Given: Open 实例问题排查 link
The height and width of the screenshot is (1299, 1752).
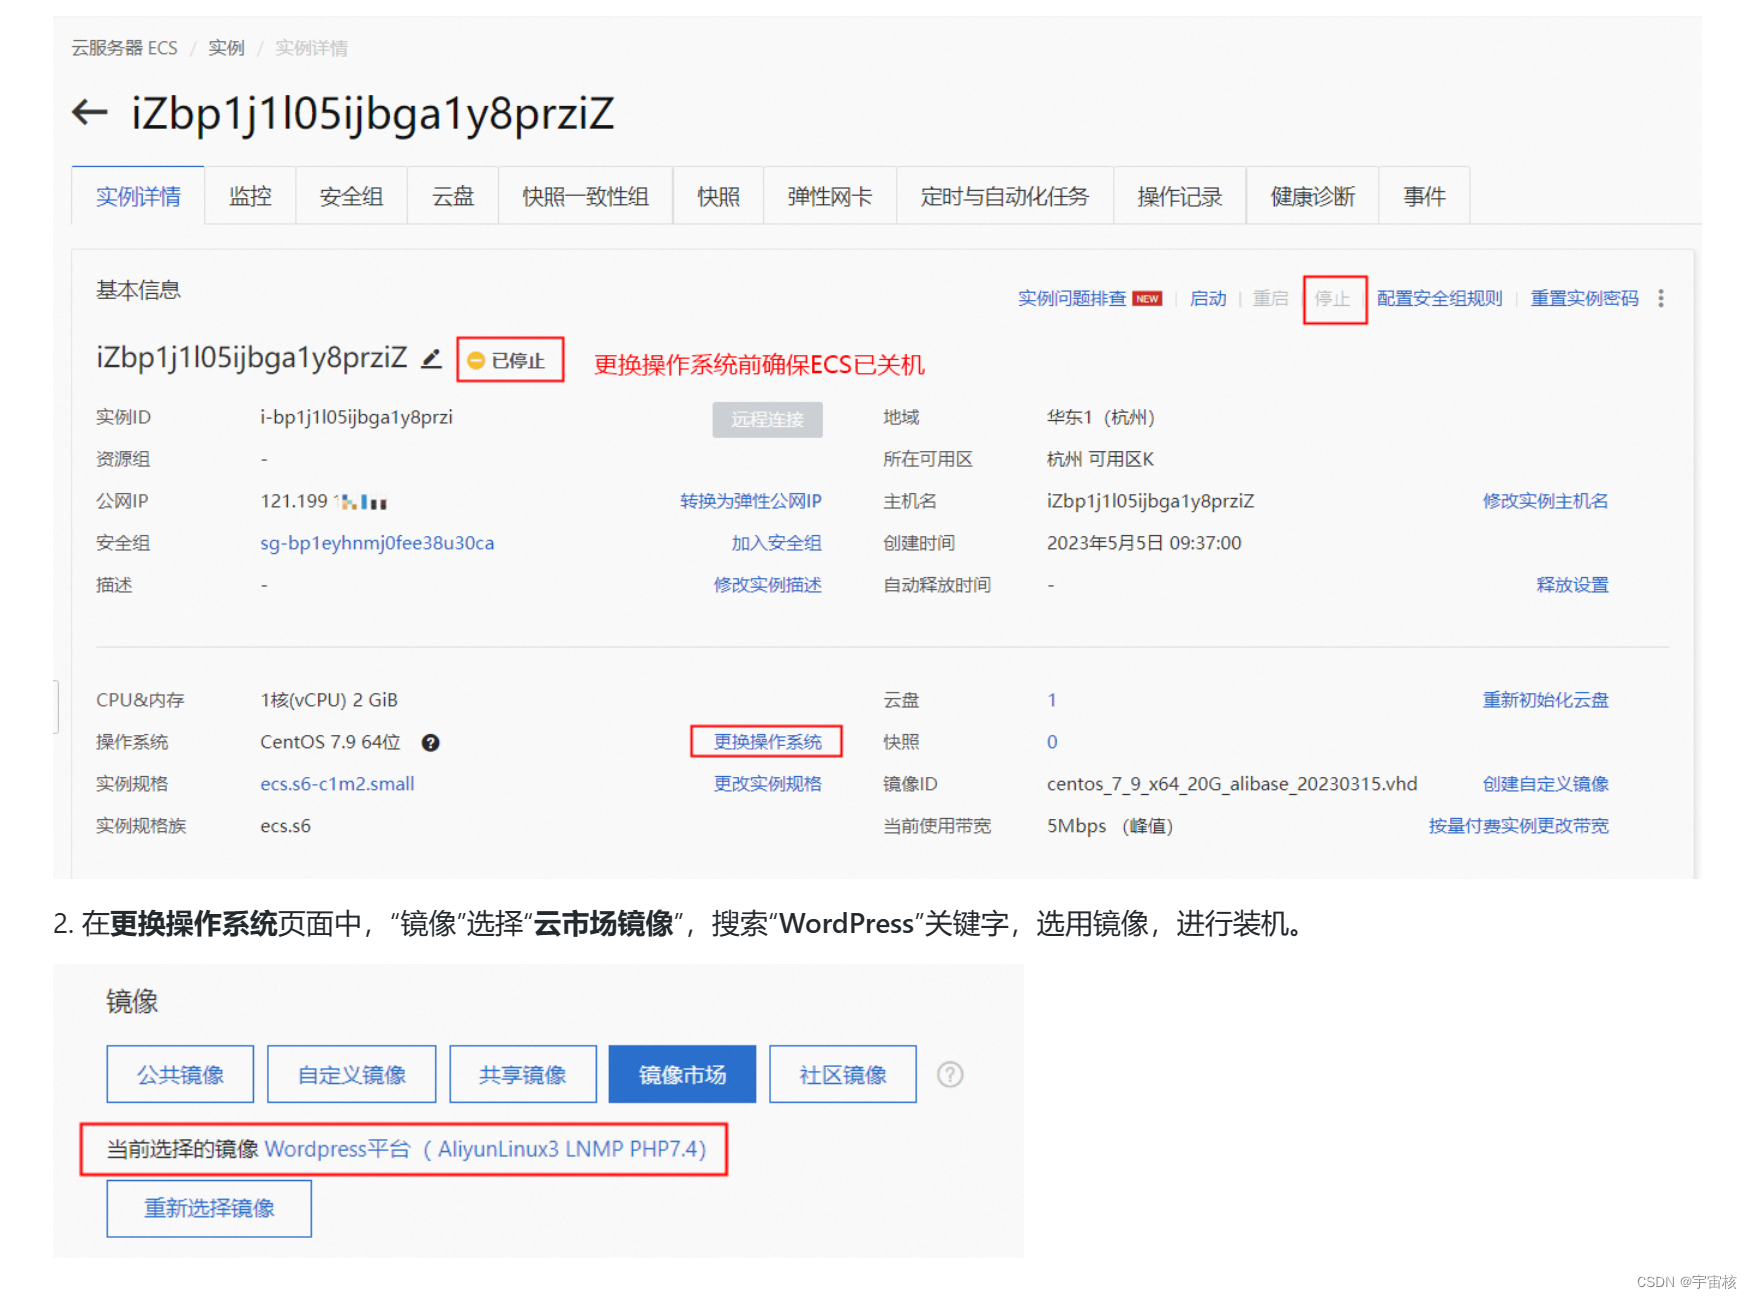Looking at the screenshot, I should [1071, 298].
